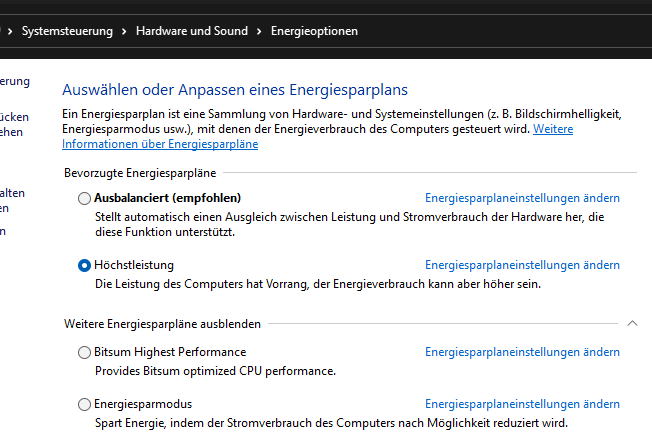Click empty address bar area right of Energieoptionen

click(x=500, y=31)
